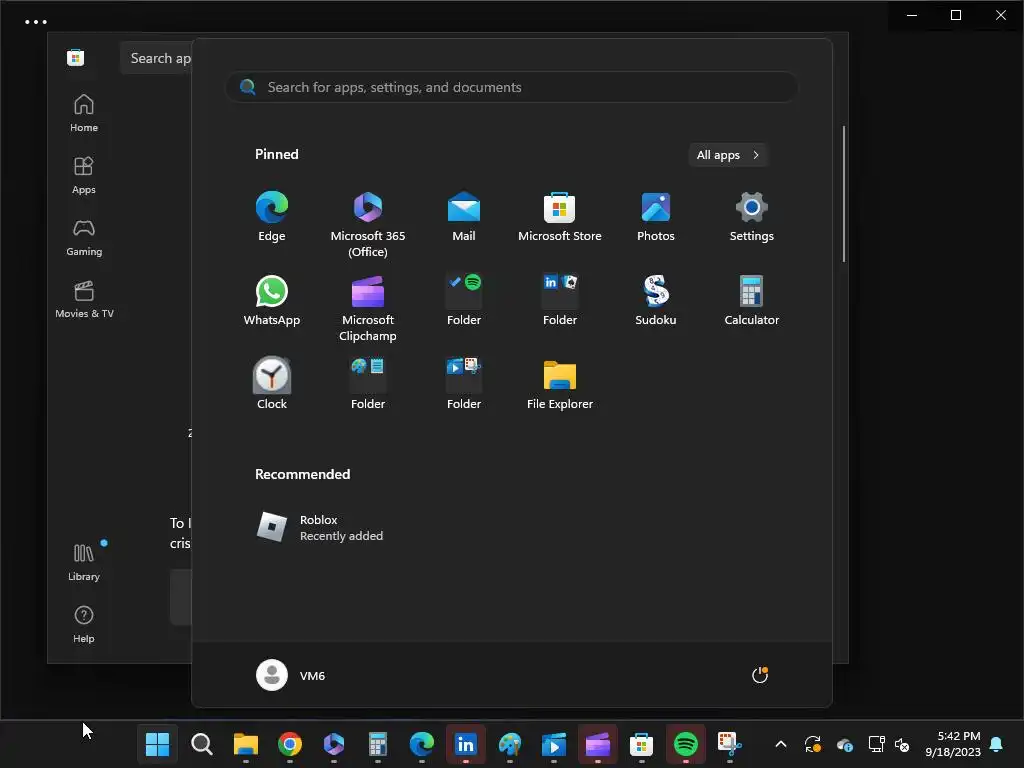
Task: Open OneDrive cloud tray icon
Action: 844,744
